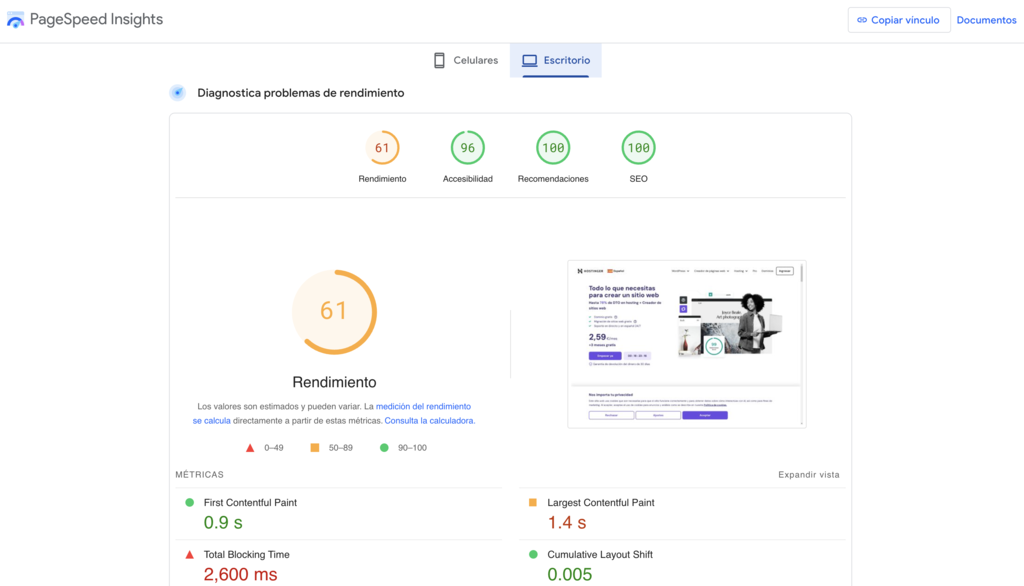Screen dimensions: 1024x586
Task: Click the orange square beside Largest Contentful Paint
Action: coord(533,503)
